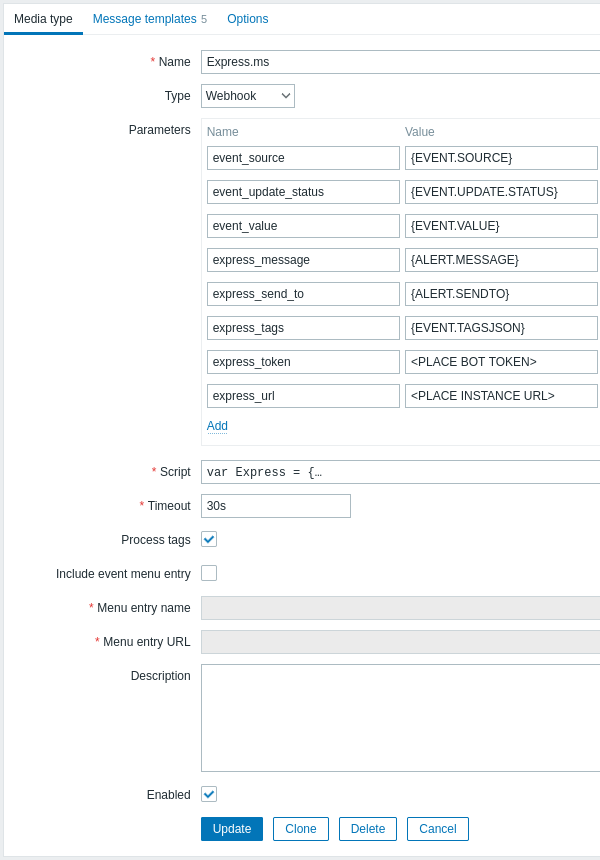This screenshot has width=600, height=860.
Task: Delete the Express.ms media type
Action: [368, 829]
